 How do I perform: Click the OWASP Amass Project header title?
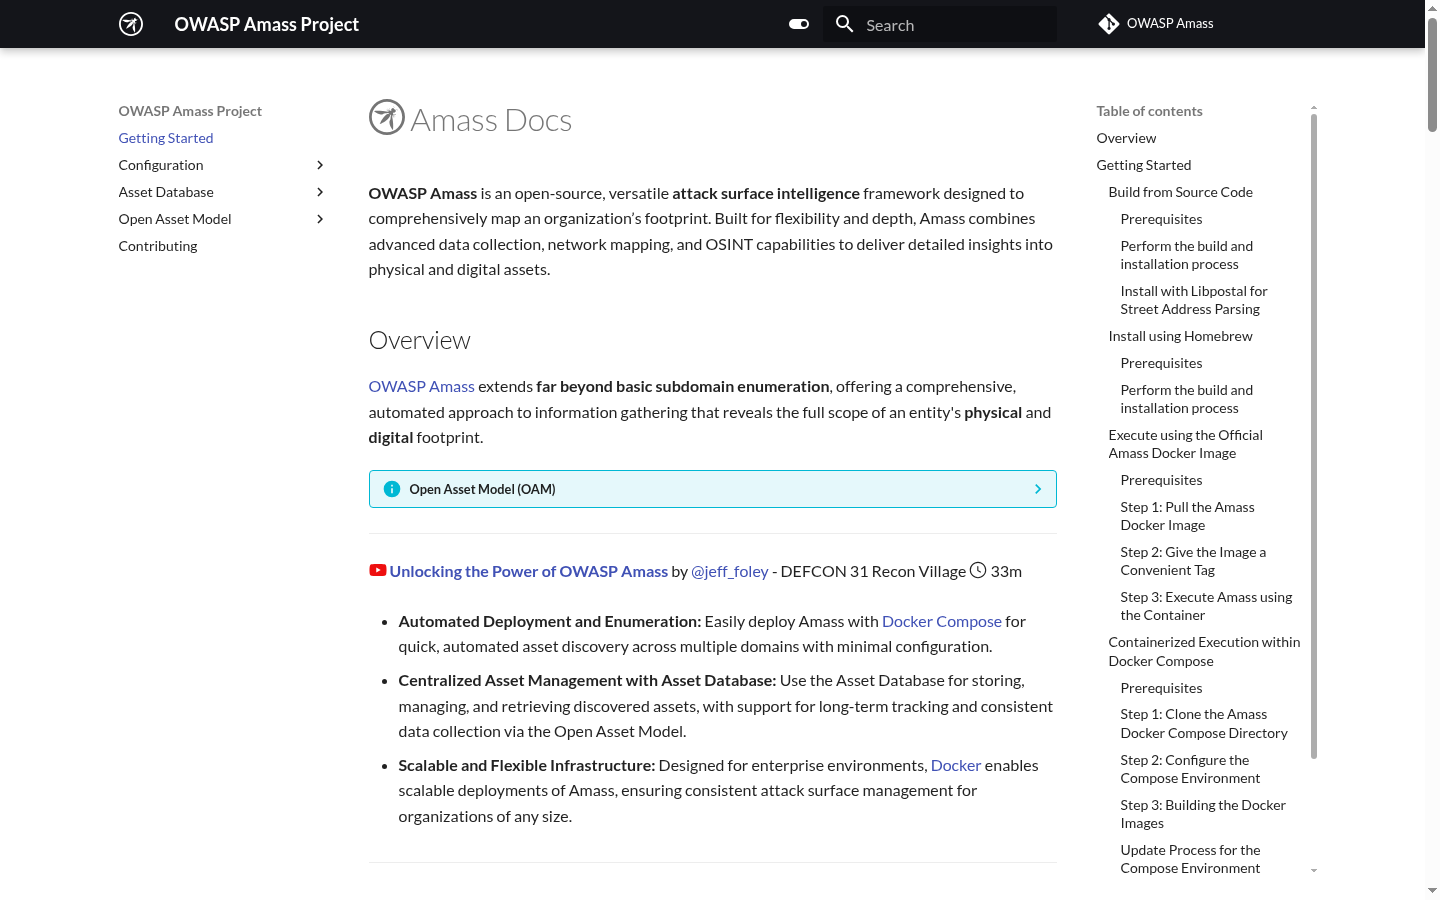[x=266, y=24]
